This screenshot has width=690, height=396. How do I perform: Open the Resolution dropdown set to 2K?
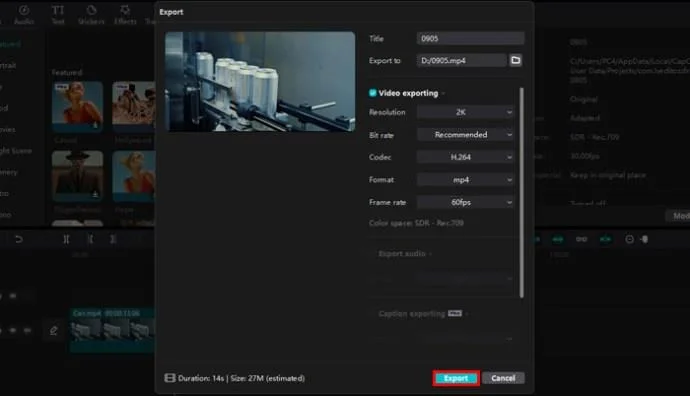[466, 112]
